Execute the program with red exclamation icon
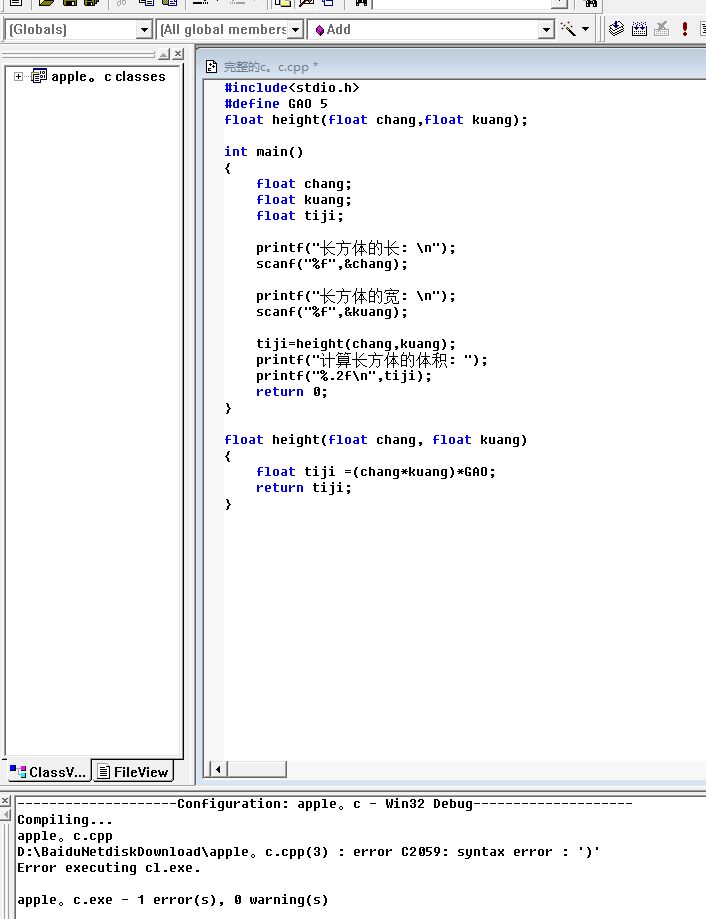 684,29
